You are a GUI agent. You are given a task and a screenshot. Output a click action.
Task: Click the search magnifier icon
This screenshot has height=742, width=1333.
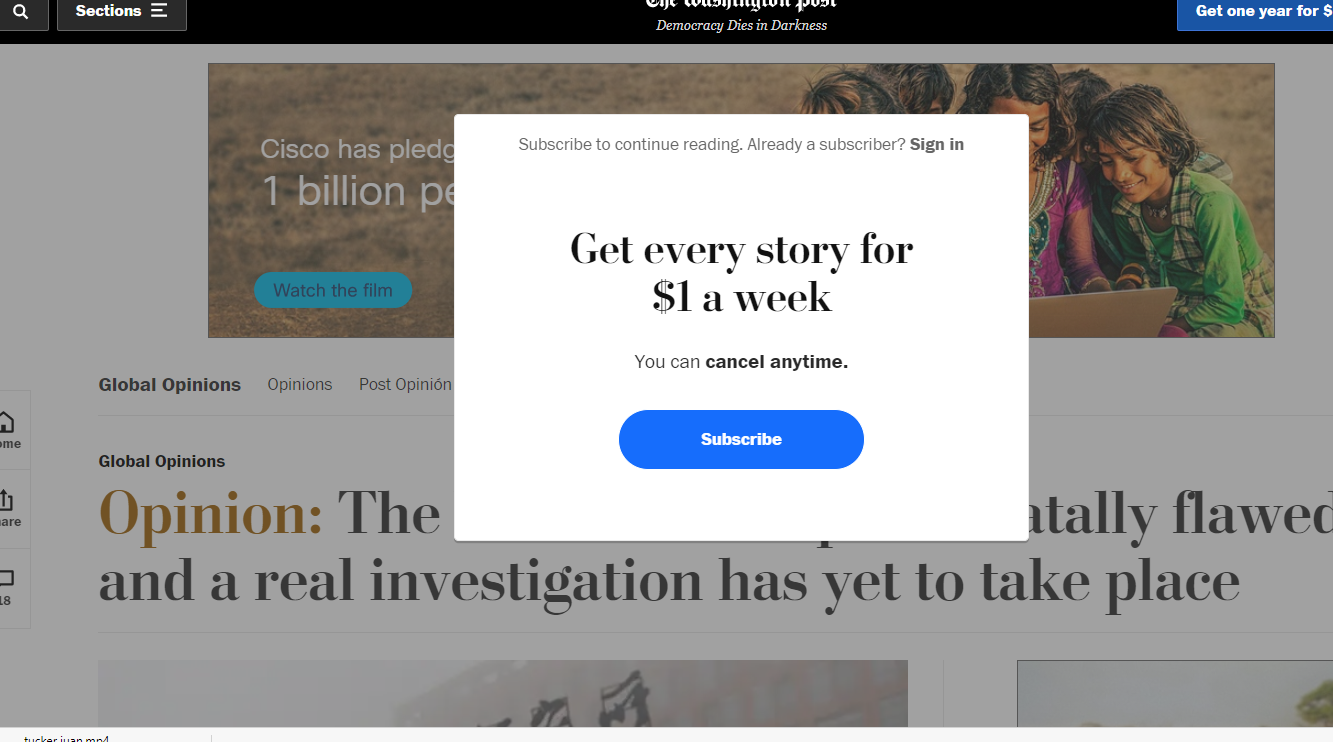pos(21,12)
